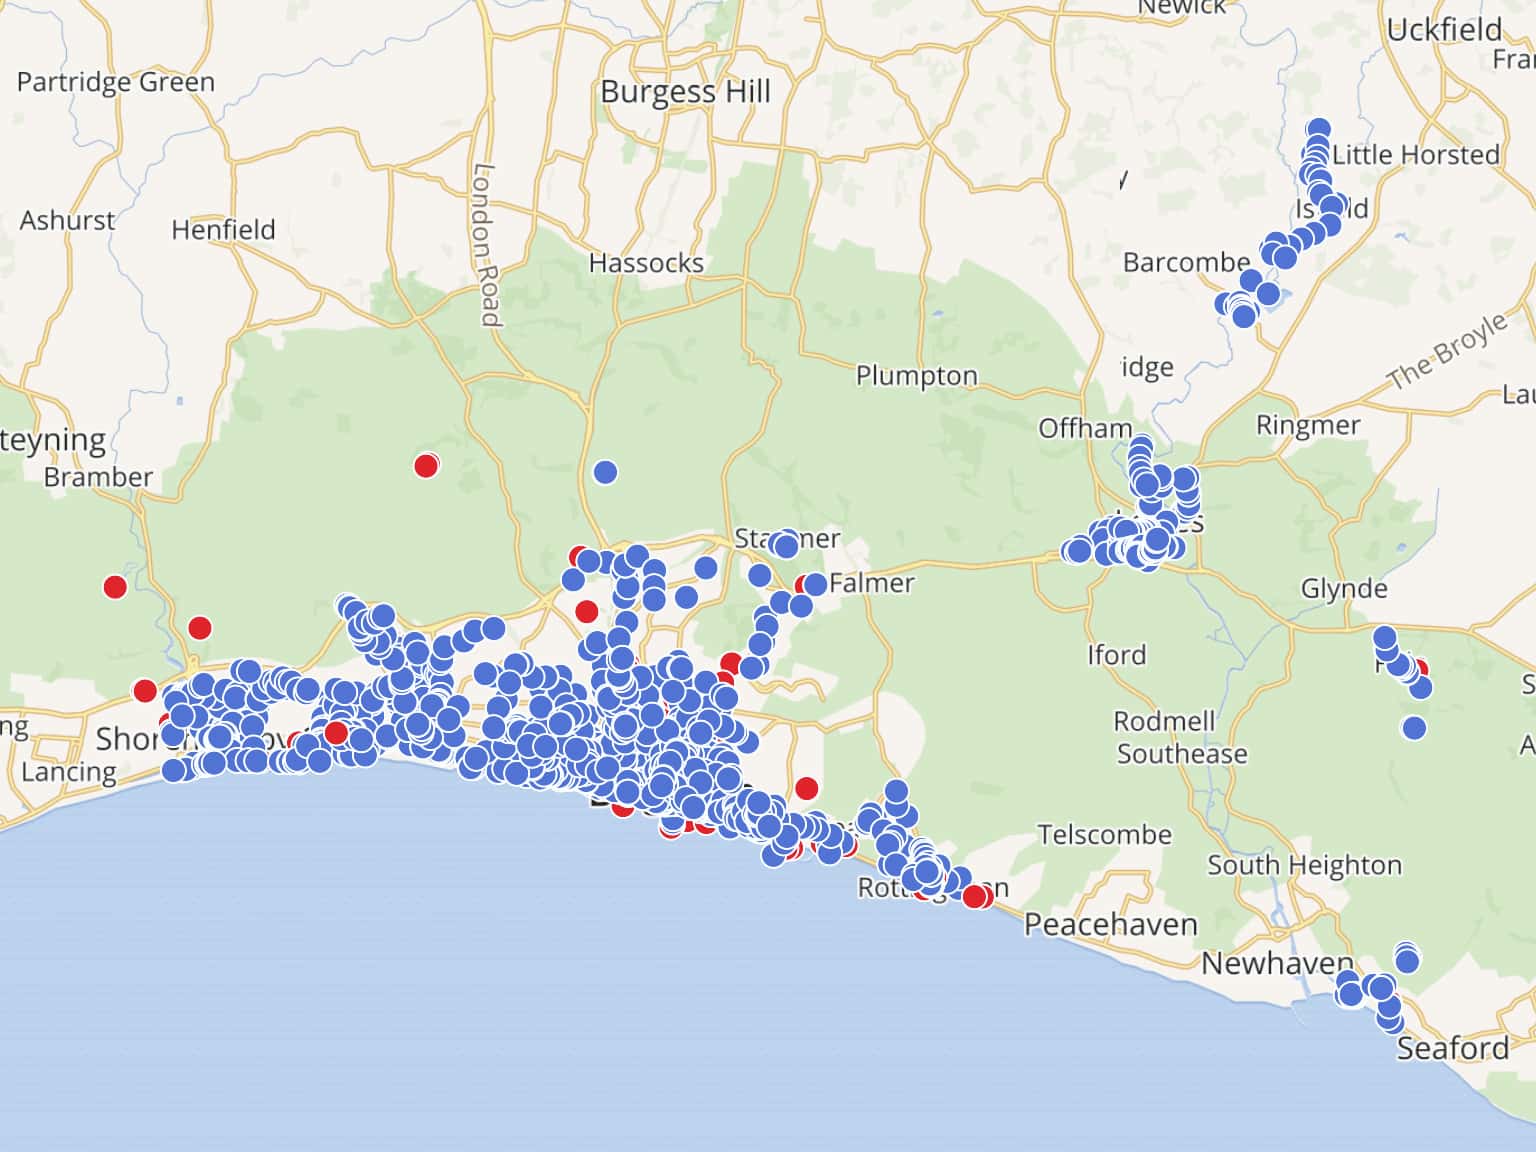This screenshot has height=1152, width=1536.
Task: Select the red marker overlapping the Firle cluster
Action: click(x=1418, y=669)
